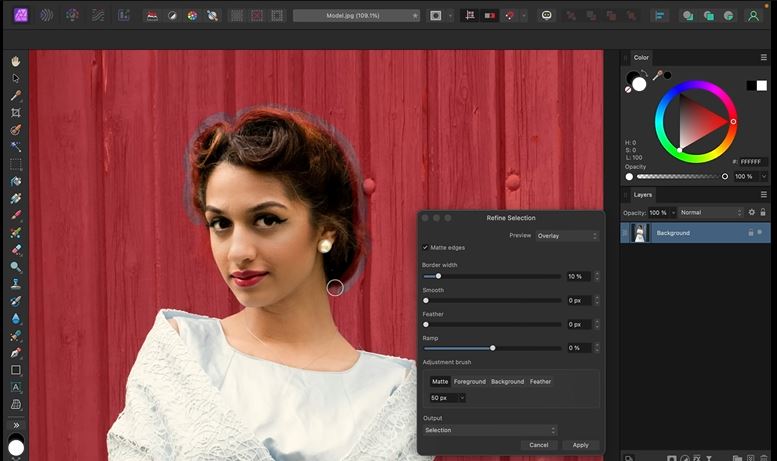The image size is (777, 461).
Task: Click eyedropper picker in Color panel
Action: click(x=658, y=75)
